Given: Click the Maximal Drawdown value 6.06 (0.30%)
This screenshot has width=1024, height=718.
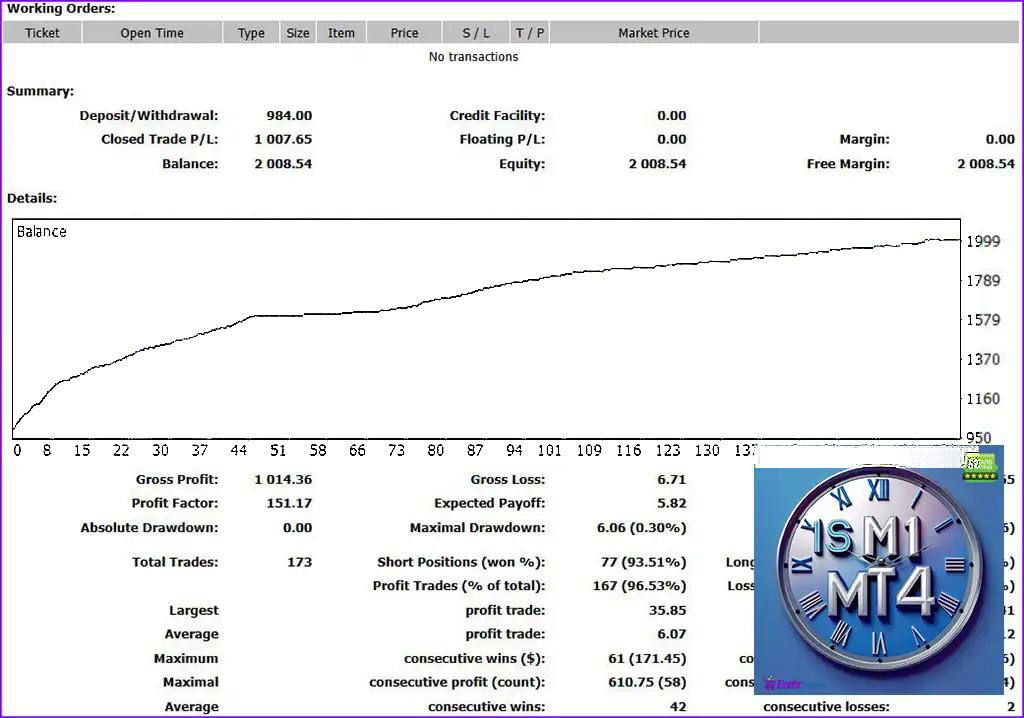Looking at the screenshot, I should tap(641, 528).
